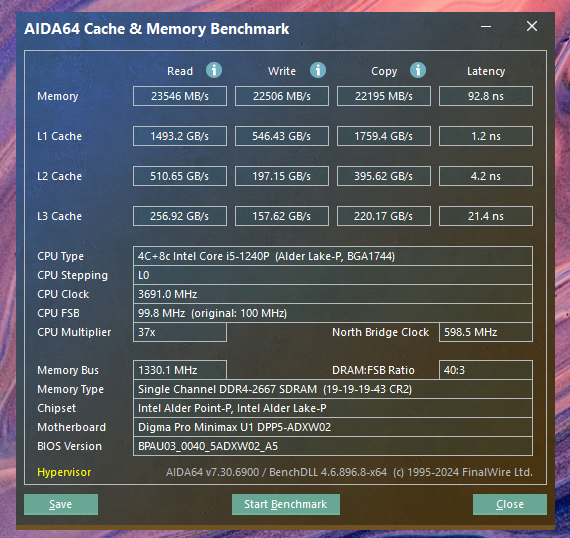This screenshot has width=570, height=538.
Task: Click the CPU FSB field 99.8 MHz
Action: coord(333,313)
